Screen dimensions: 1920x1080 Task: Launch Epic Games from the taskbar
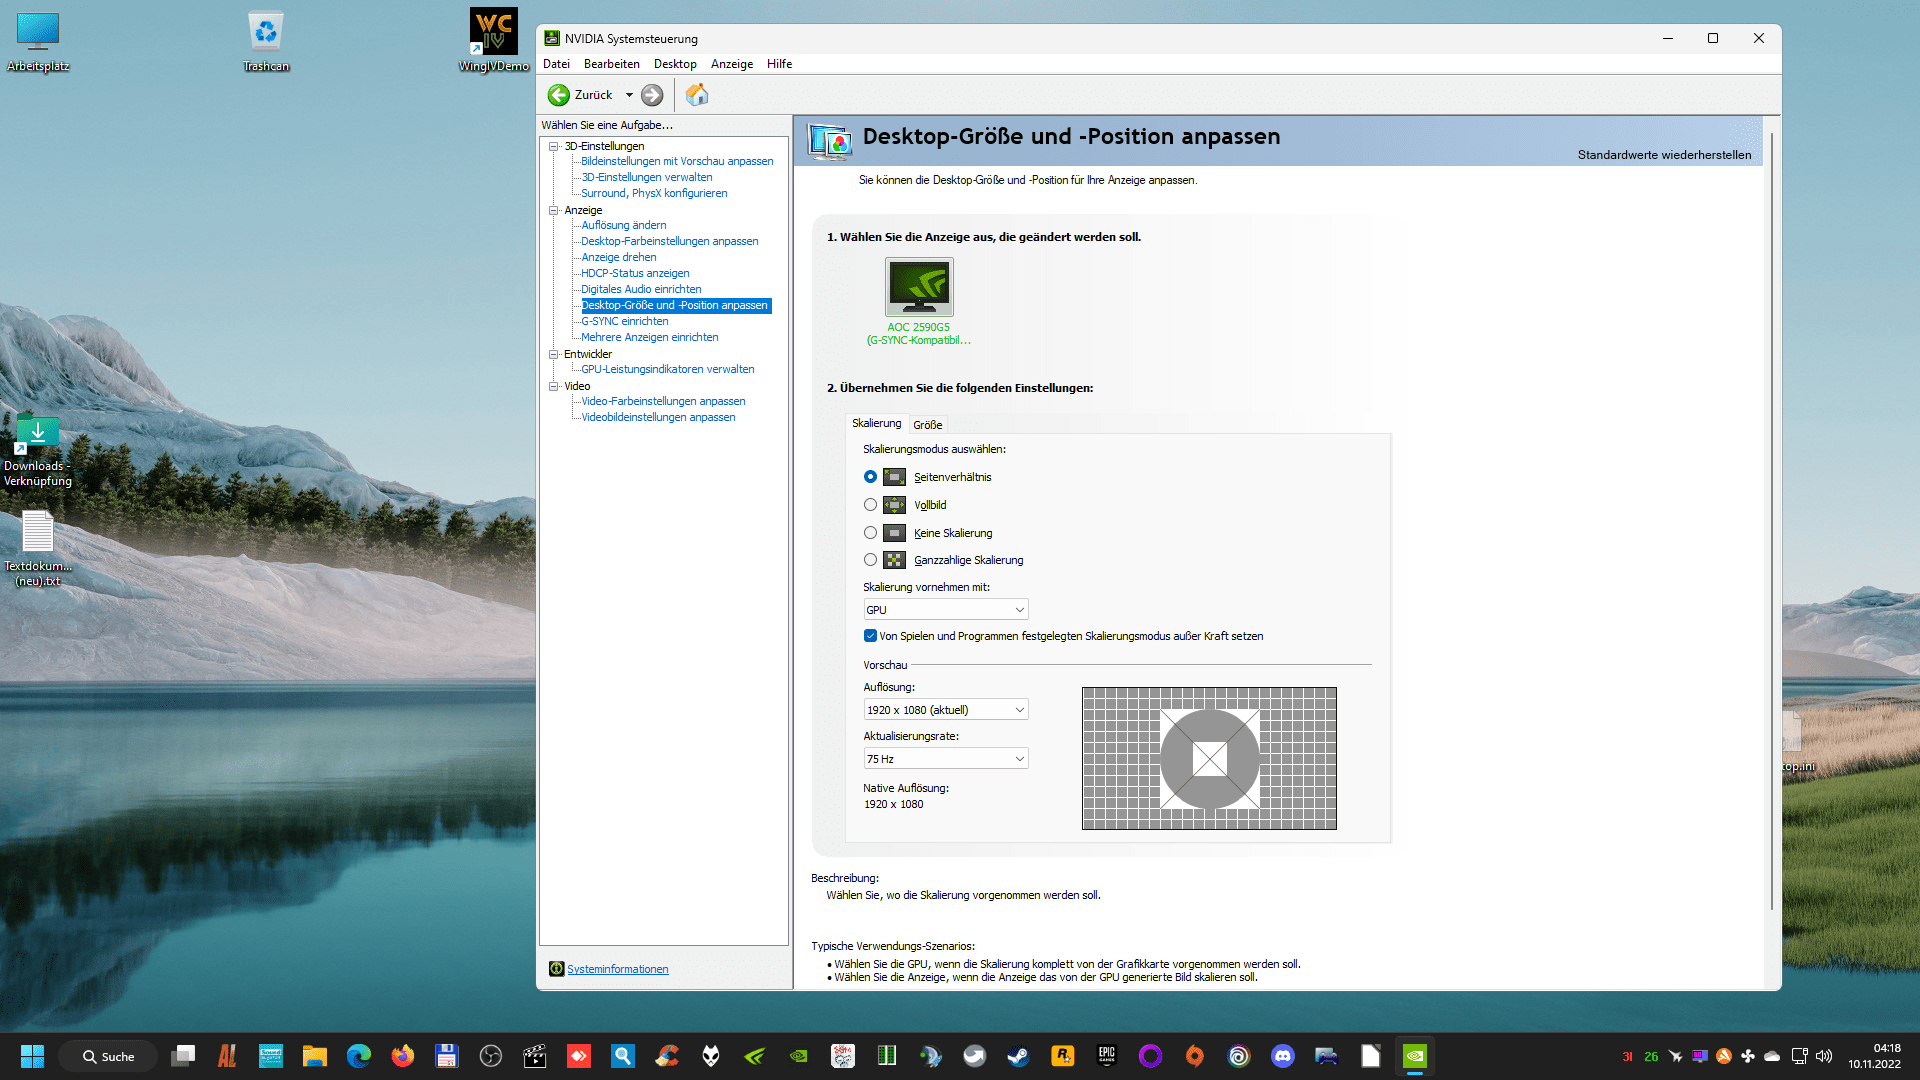tap(1106, 1056)
